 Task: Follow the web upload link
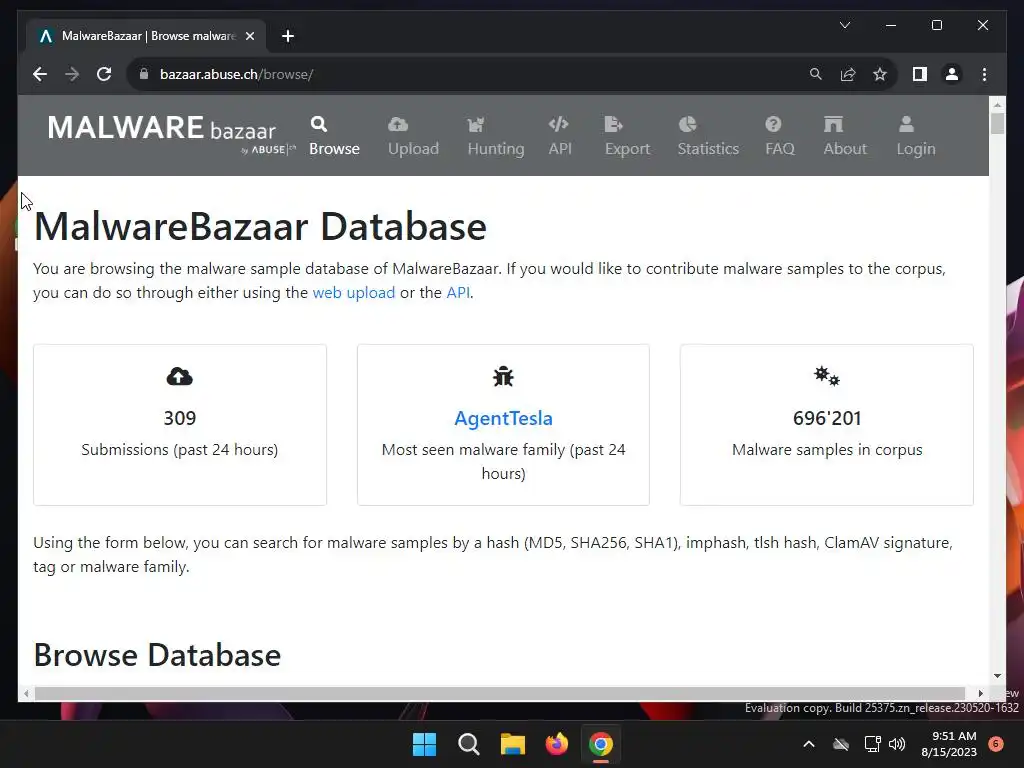pyautogui.click(x=354, y=293)
